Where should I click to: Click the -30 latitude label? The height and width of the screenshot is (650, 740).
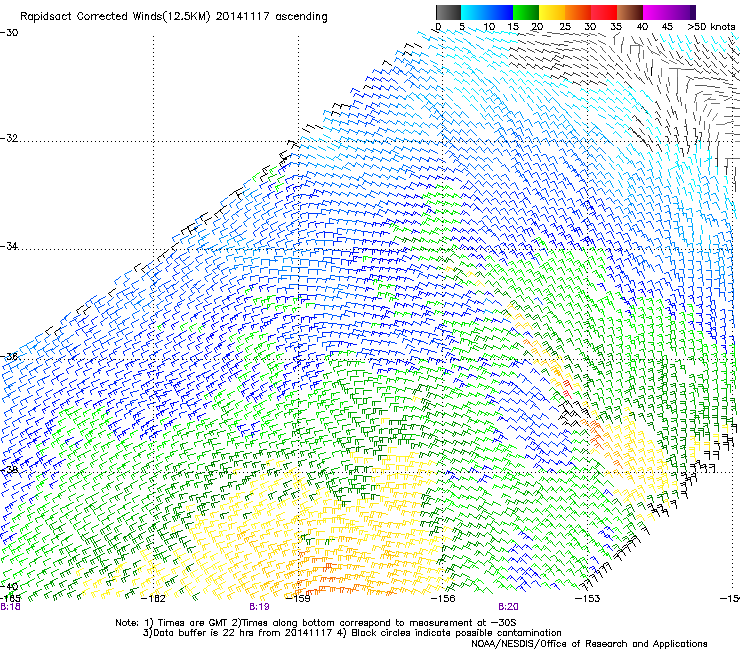click(x=9, y=32)
